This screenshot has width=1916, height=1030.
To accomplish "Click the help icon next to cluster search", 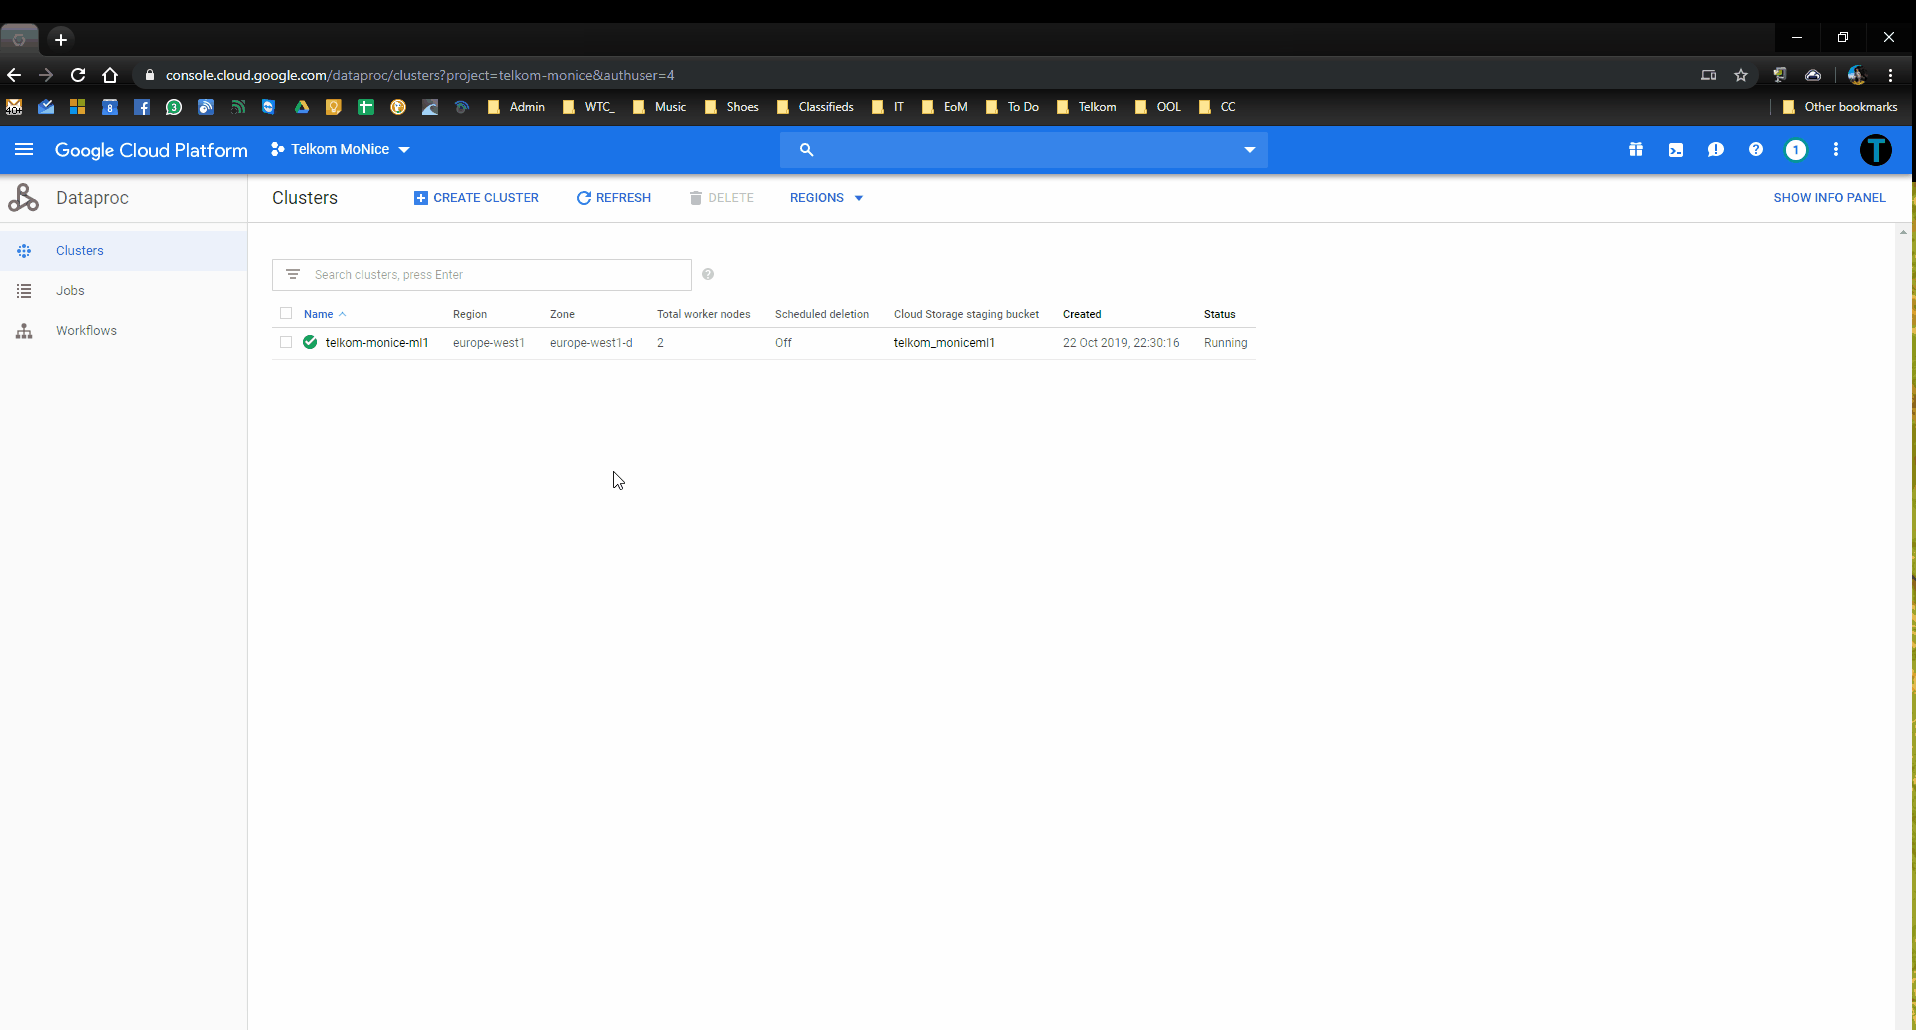I will click(708, 275).
